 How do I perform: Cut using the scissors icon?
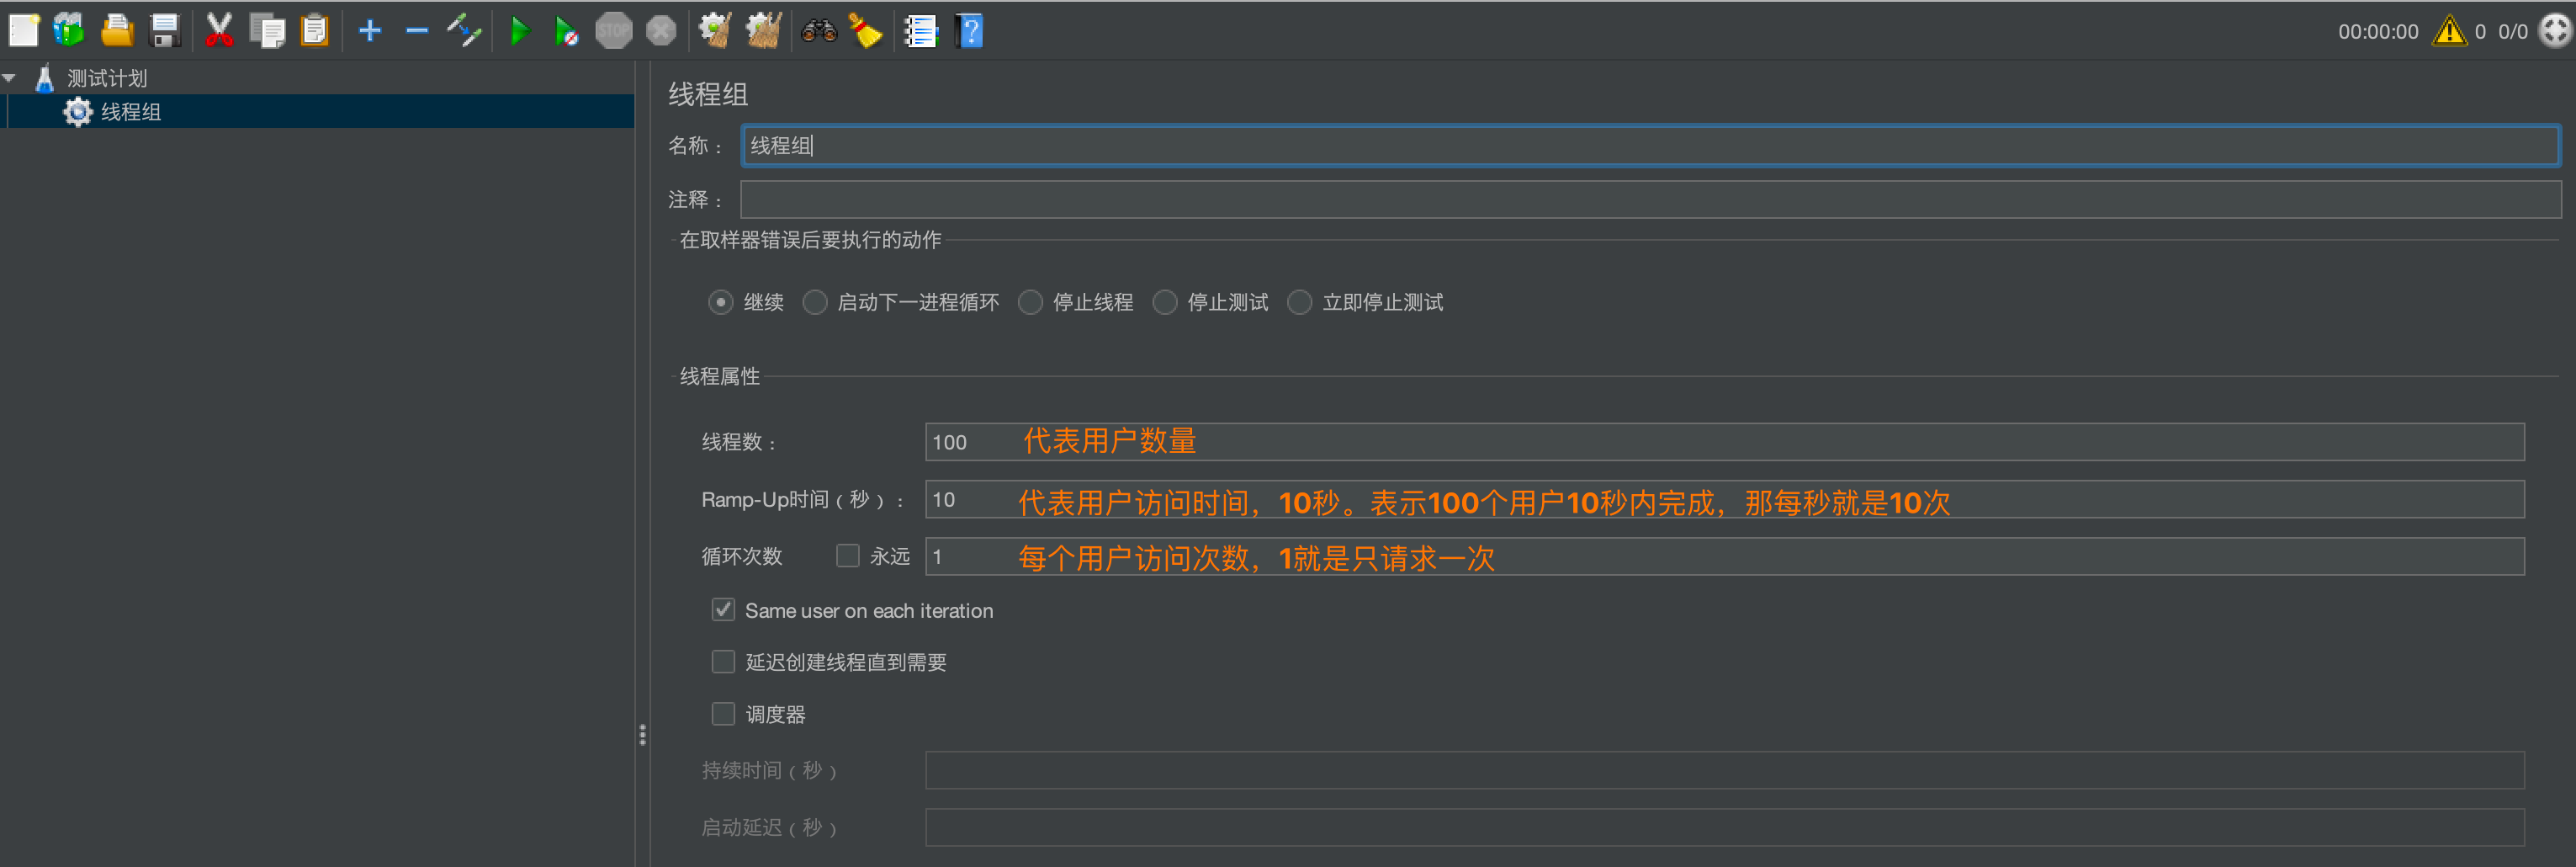point(219,31)
